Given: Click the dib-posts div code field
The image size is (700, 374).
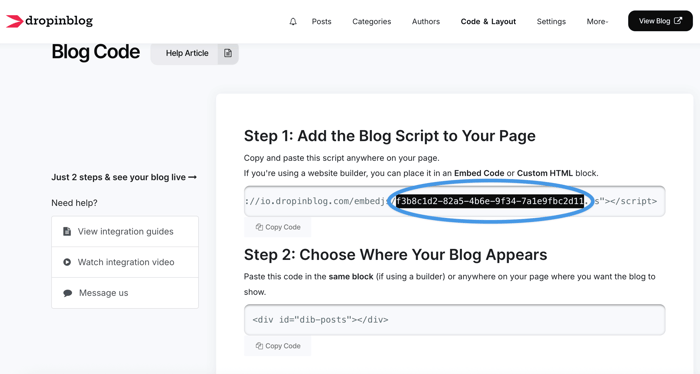Looking at the screenshot, I should click(454, 320).
